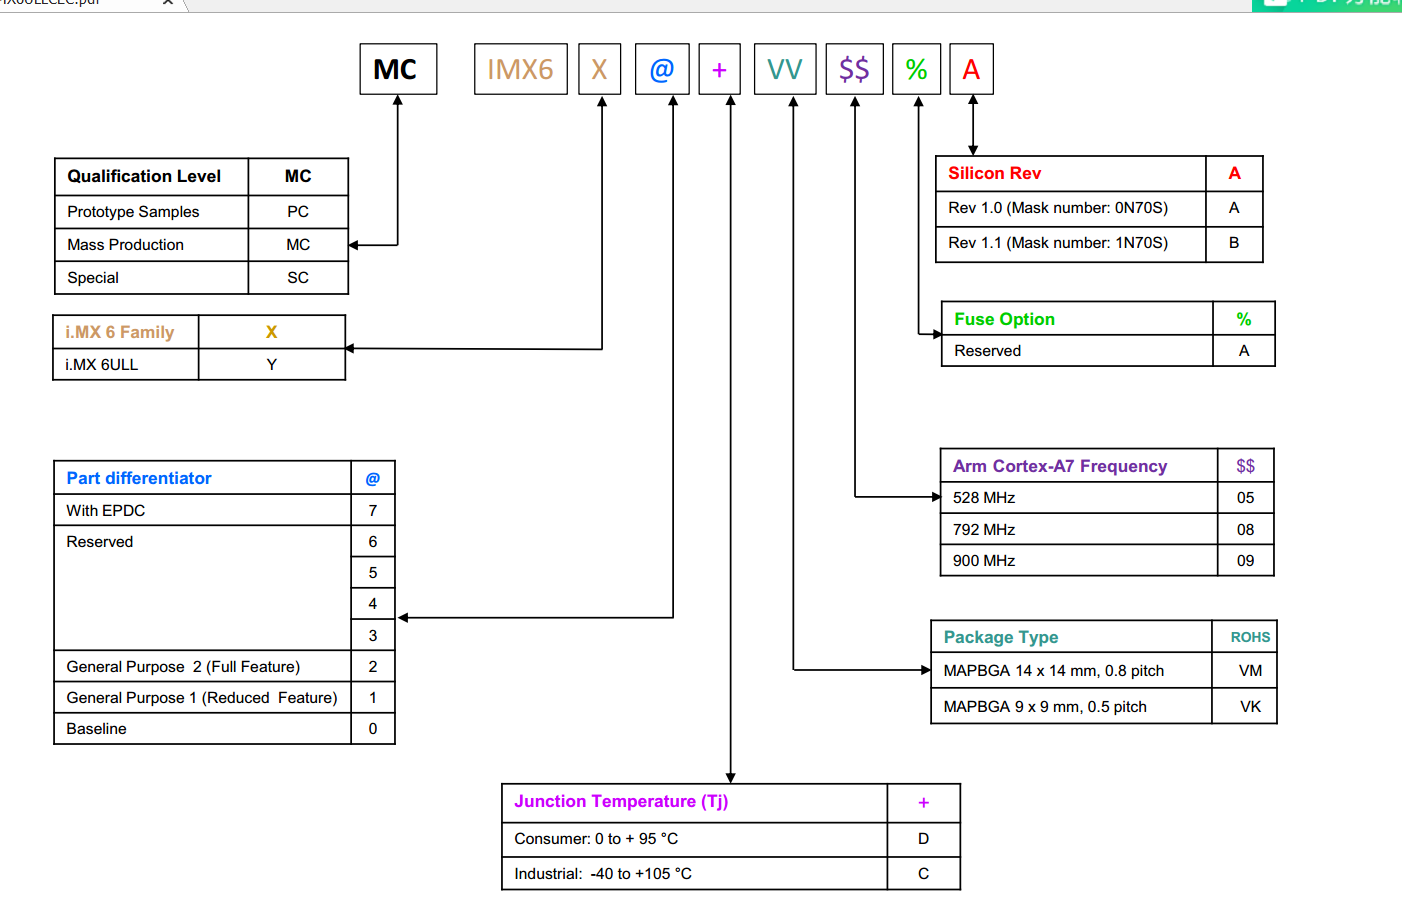Select the 09 frequency code
This screenshot has height=899, width=1402.
coord(1246,561)
